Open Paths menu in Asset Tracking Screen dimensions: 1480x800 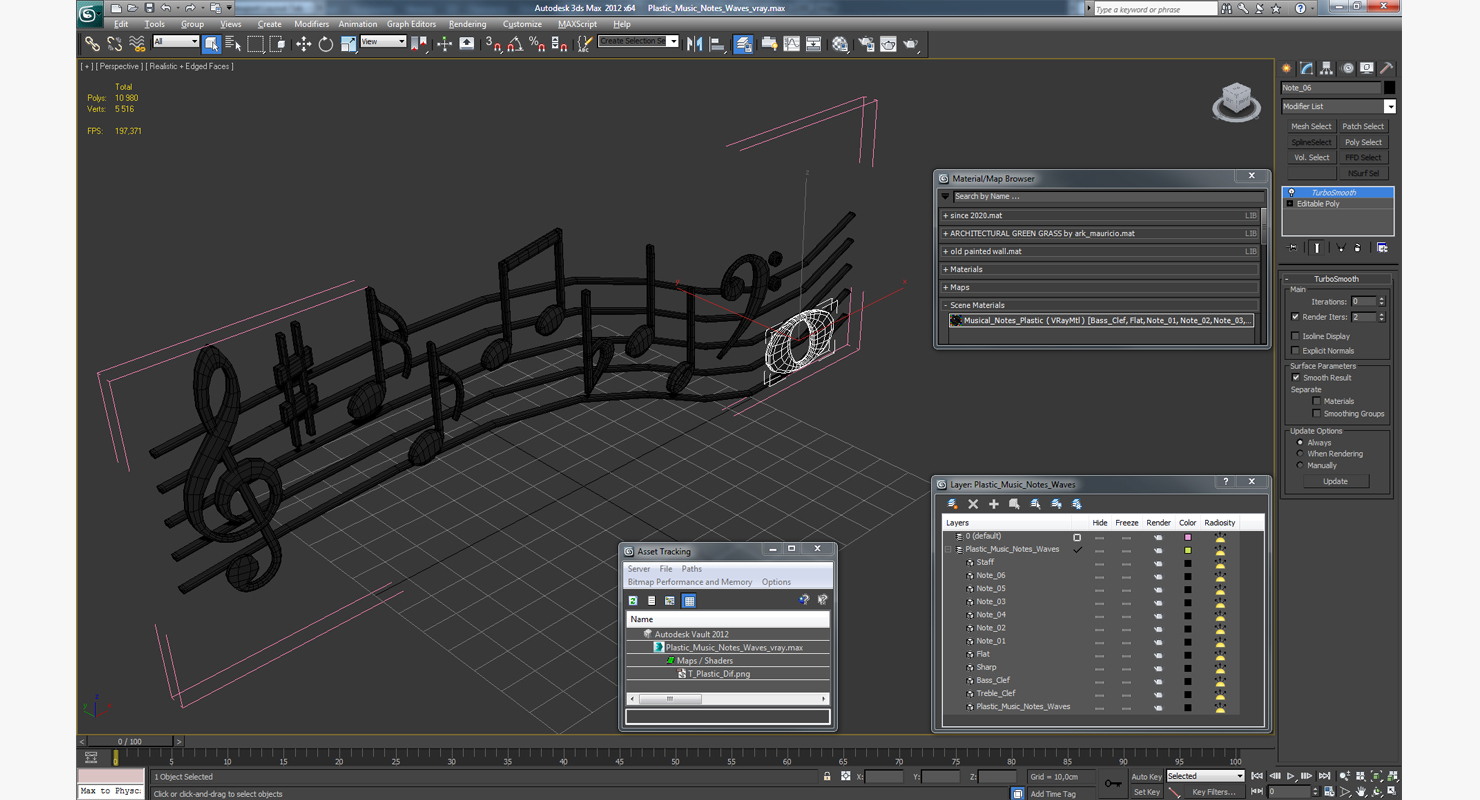tap(691, 569)
